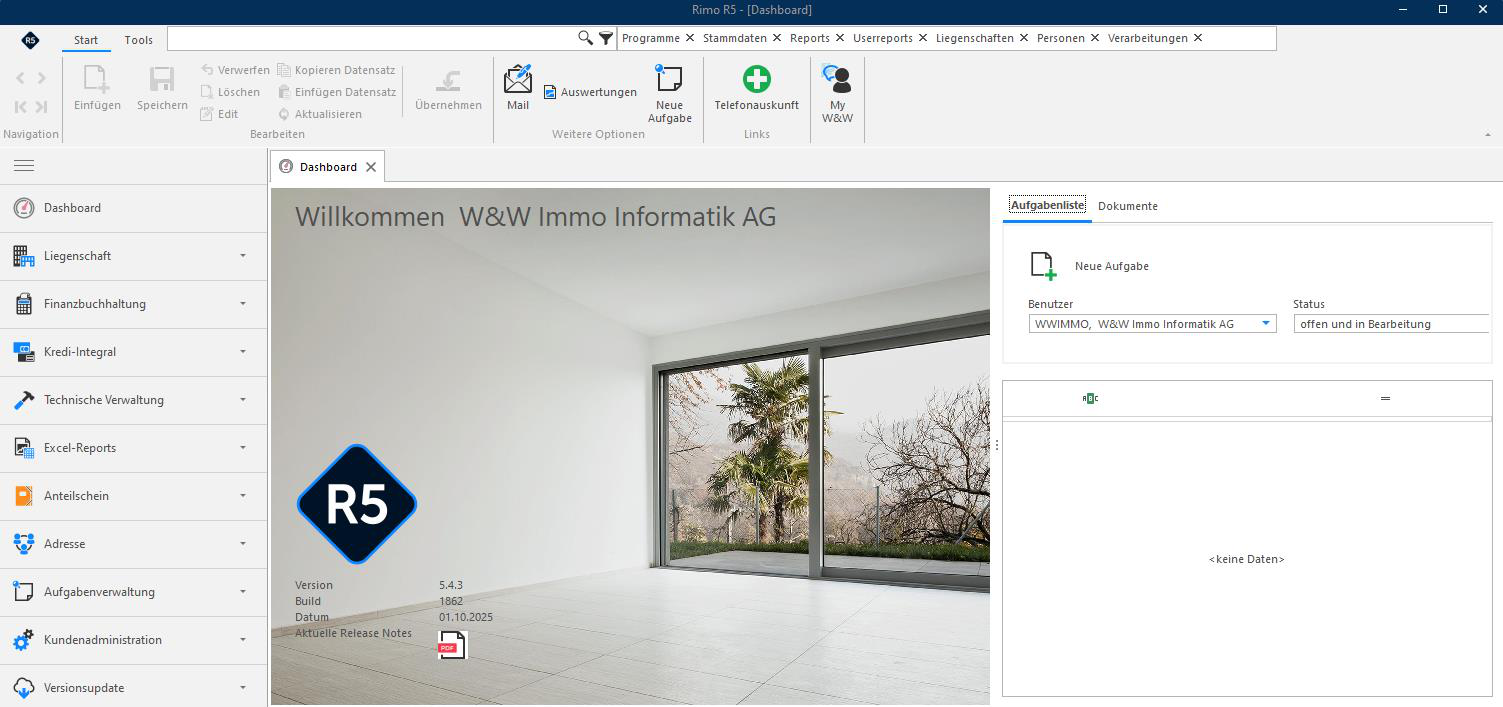
Task: Remove the Personen filter tag
Action: tap(1095, 38)
